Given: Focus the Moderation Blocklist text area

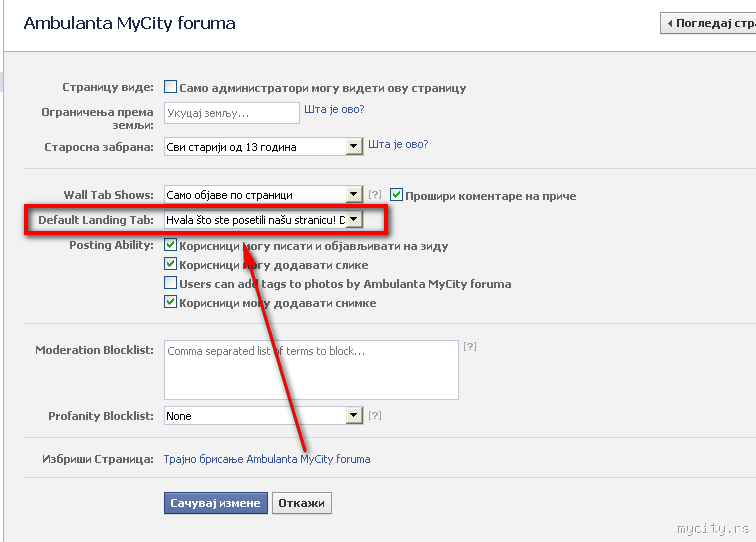Looking at the screenshot, I should (x=310, y=369).
